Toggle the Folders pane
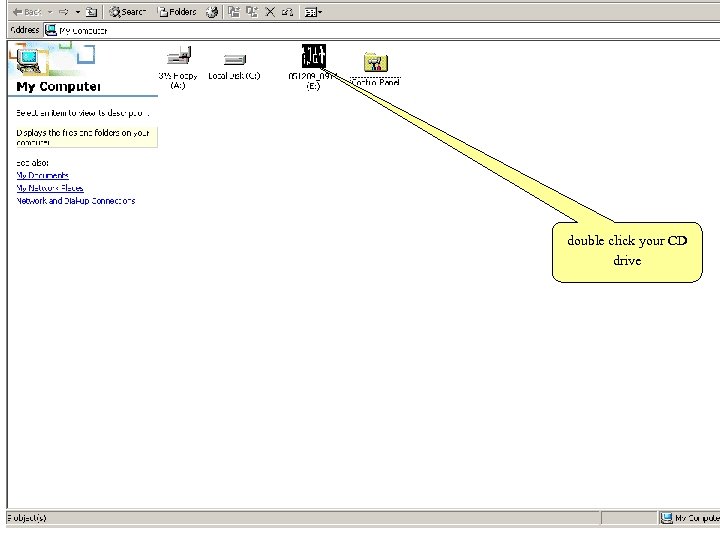Image resolution: width=720 pixels, height=540 pixels. [177, 12]
